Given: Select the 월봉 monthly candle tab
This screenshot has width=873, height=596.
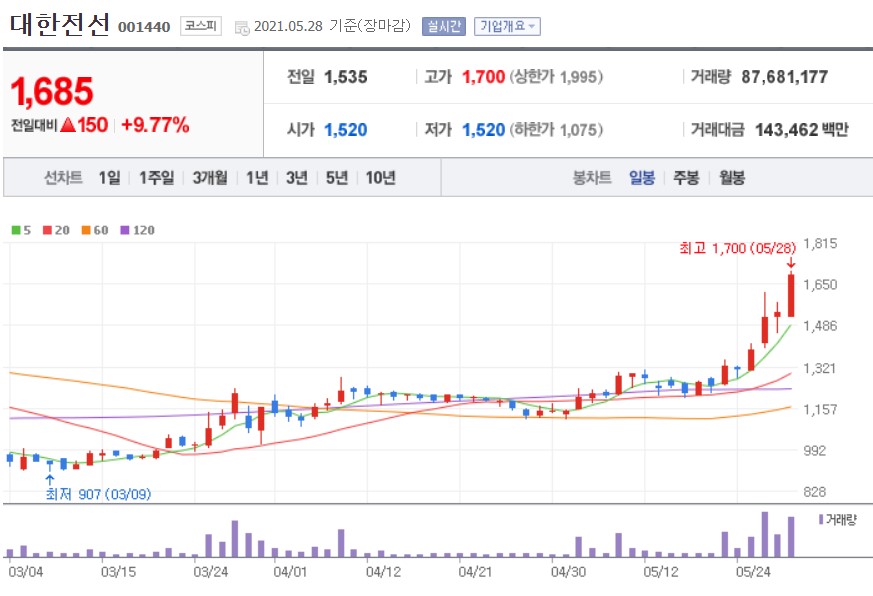Looking at the screenshot, I should (732, 178).
